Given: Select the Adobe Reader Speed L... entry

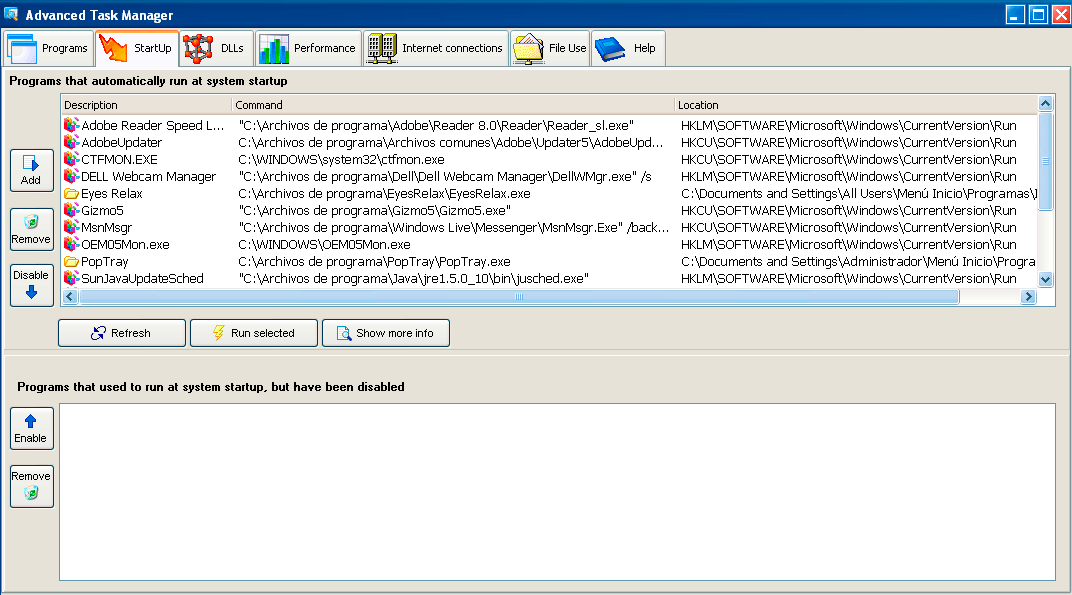Looking at the screenshot, I should (152, 125).
